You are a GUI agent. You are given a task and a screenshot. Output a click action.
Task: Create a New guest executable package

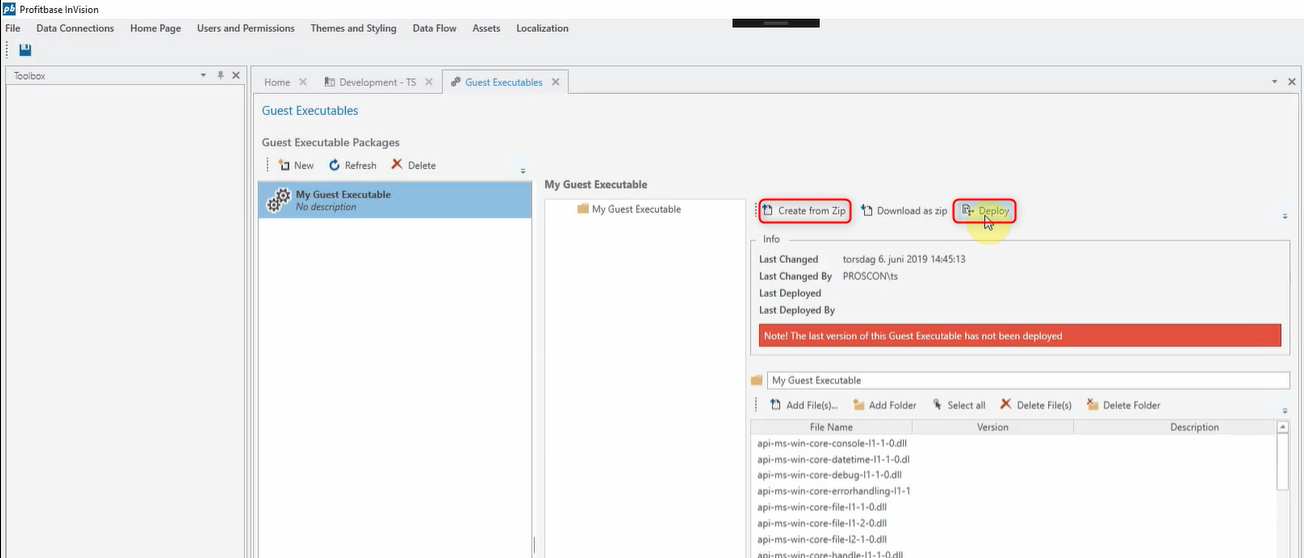(296, 166)
